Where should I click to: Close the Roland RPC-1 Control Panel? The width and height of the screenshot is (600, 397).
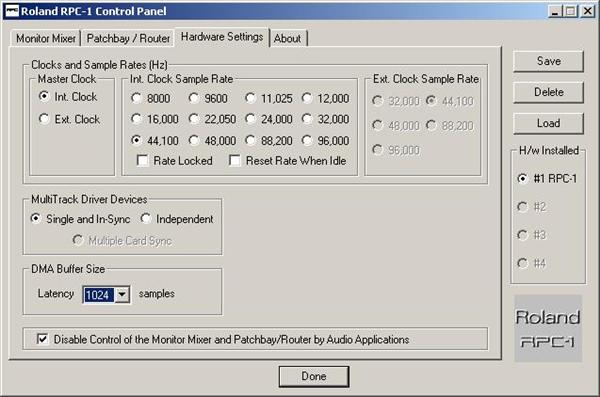click(x=588, y=11)
